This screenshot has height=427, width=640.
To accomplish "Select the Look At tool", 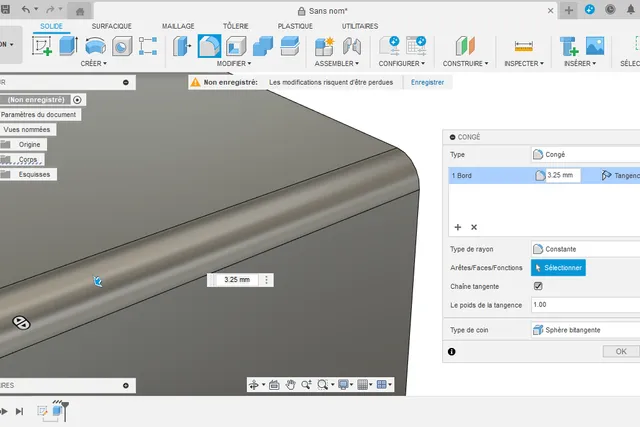I will coord(274,385).
